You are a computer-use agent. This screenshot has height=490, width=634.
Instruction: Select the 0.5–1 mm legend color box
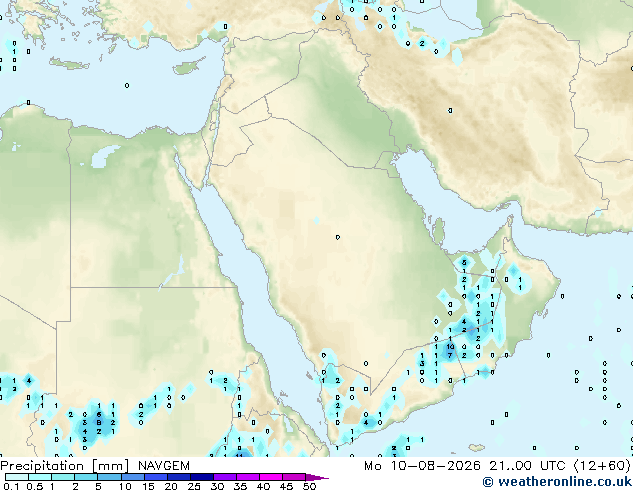(x=40, y=477)
